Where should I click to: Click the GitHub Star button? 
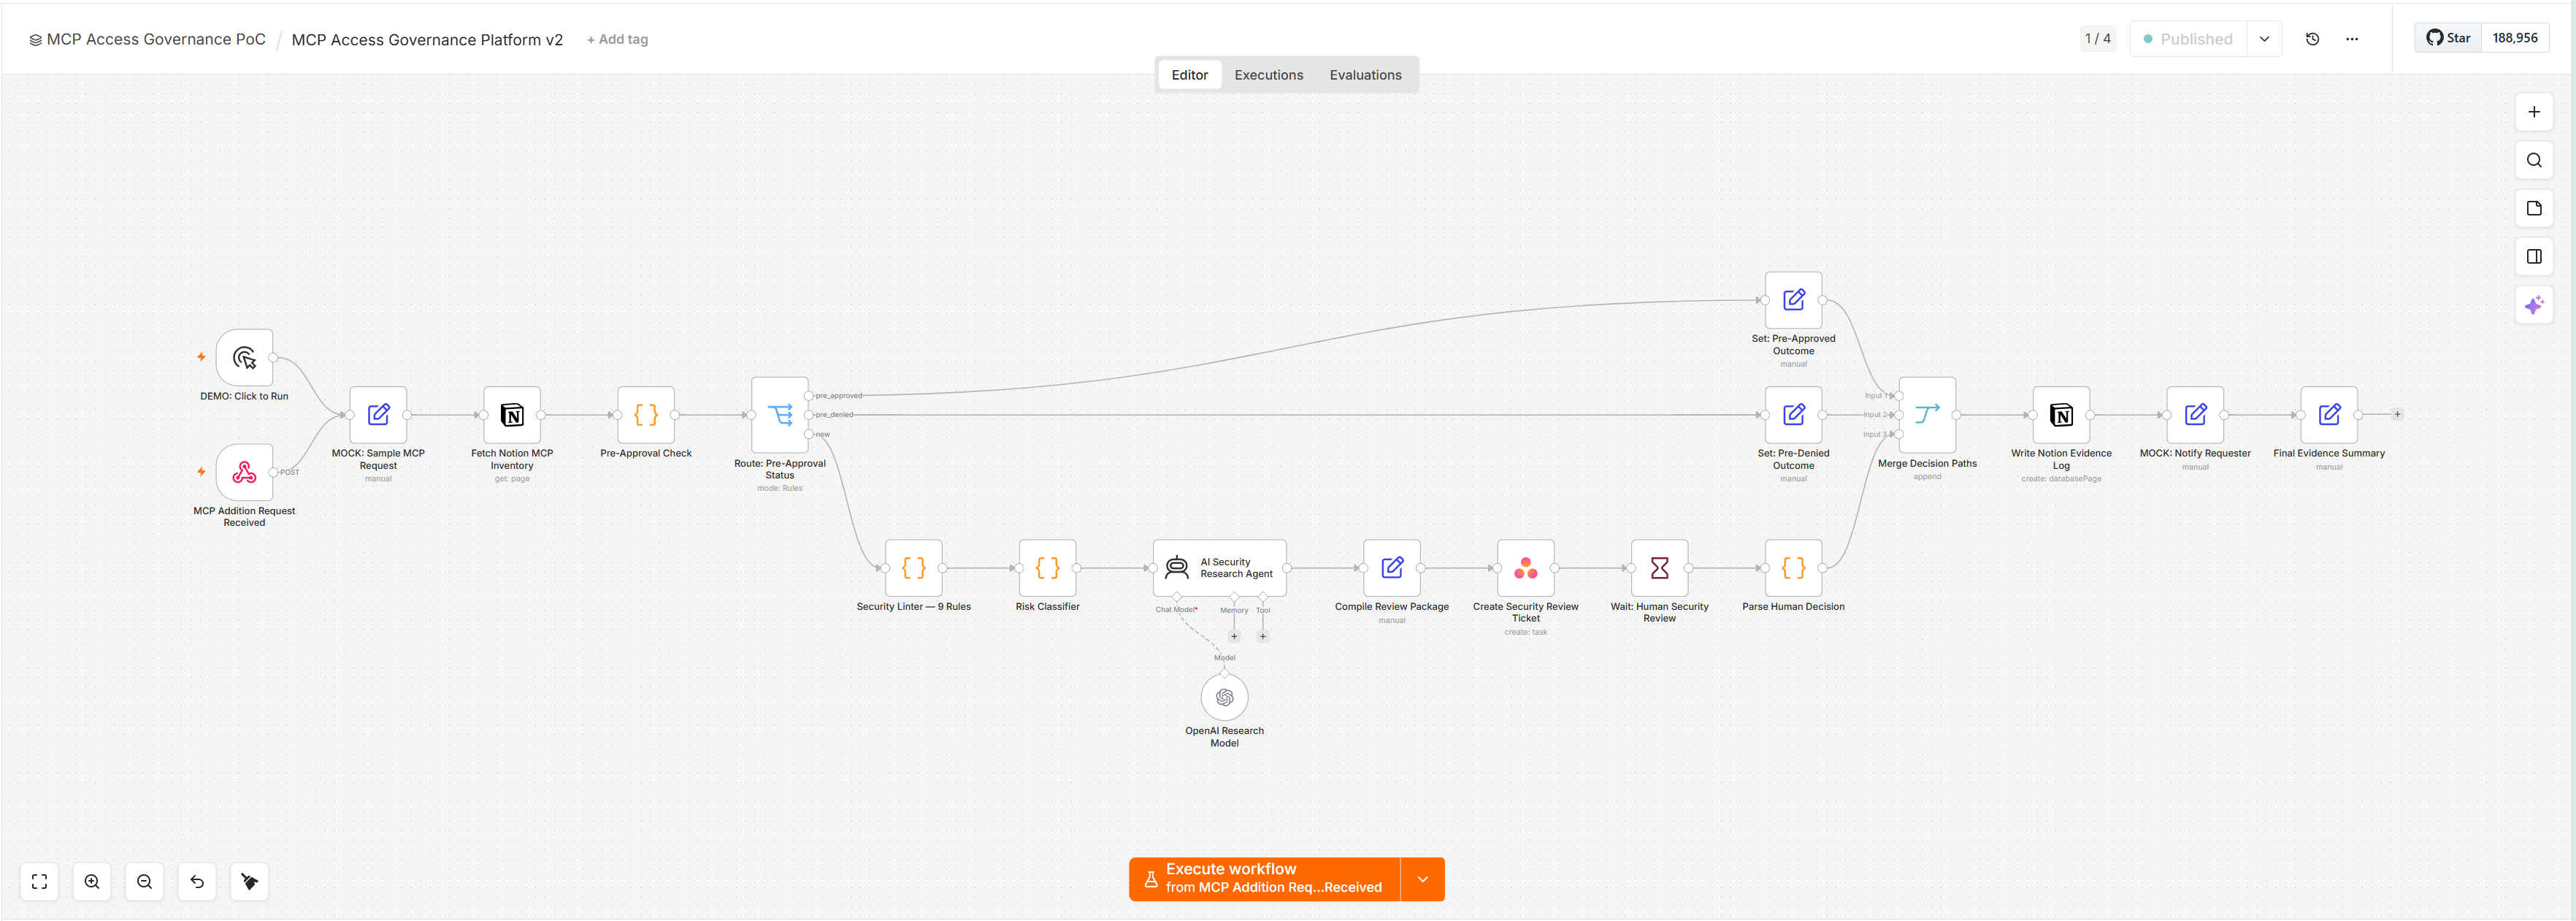pyautogui.click(x=2448, y=38)
